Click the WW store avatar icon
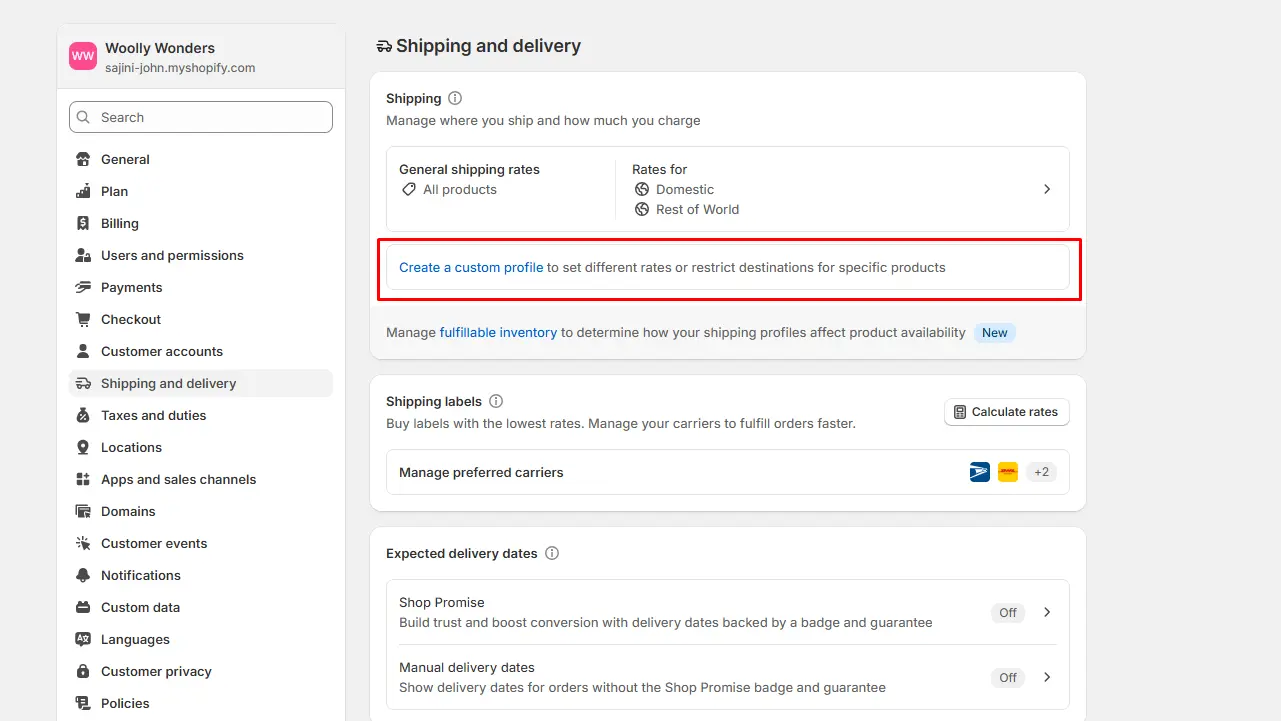 click(83, 57)
